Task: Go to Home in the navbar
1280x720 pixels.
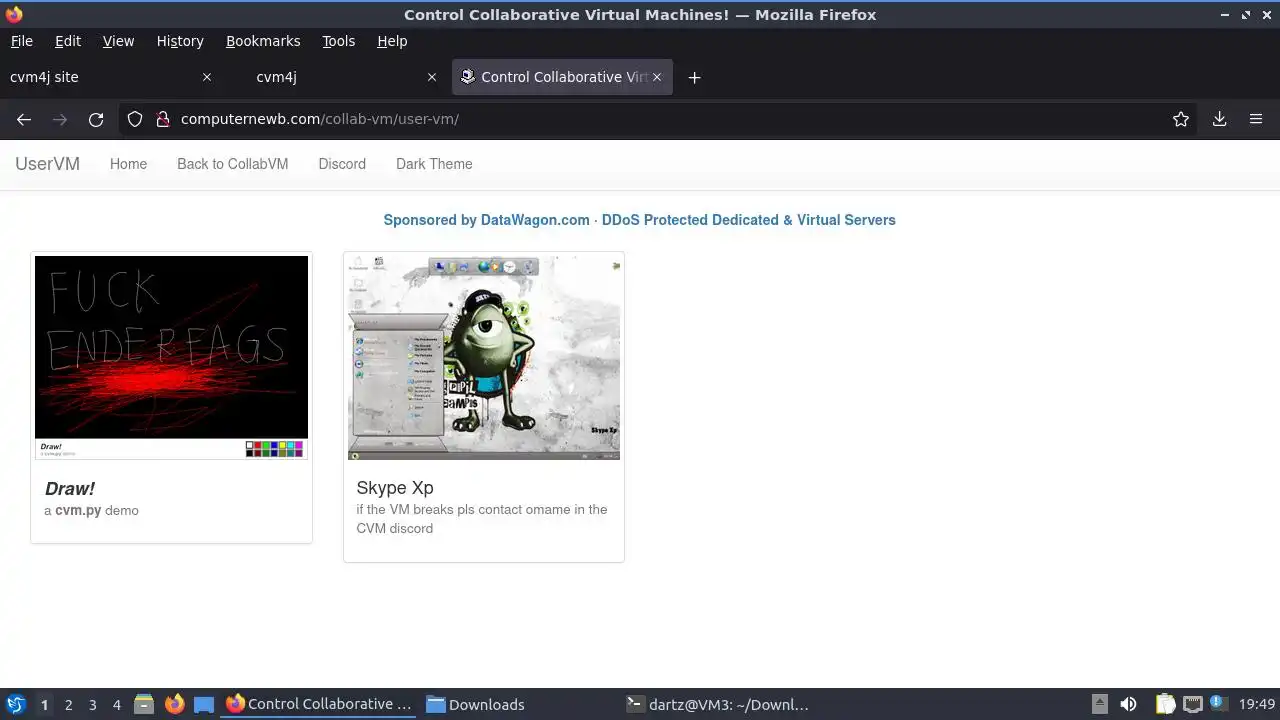Action: pyautogui.click(x=128, y=164)
